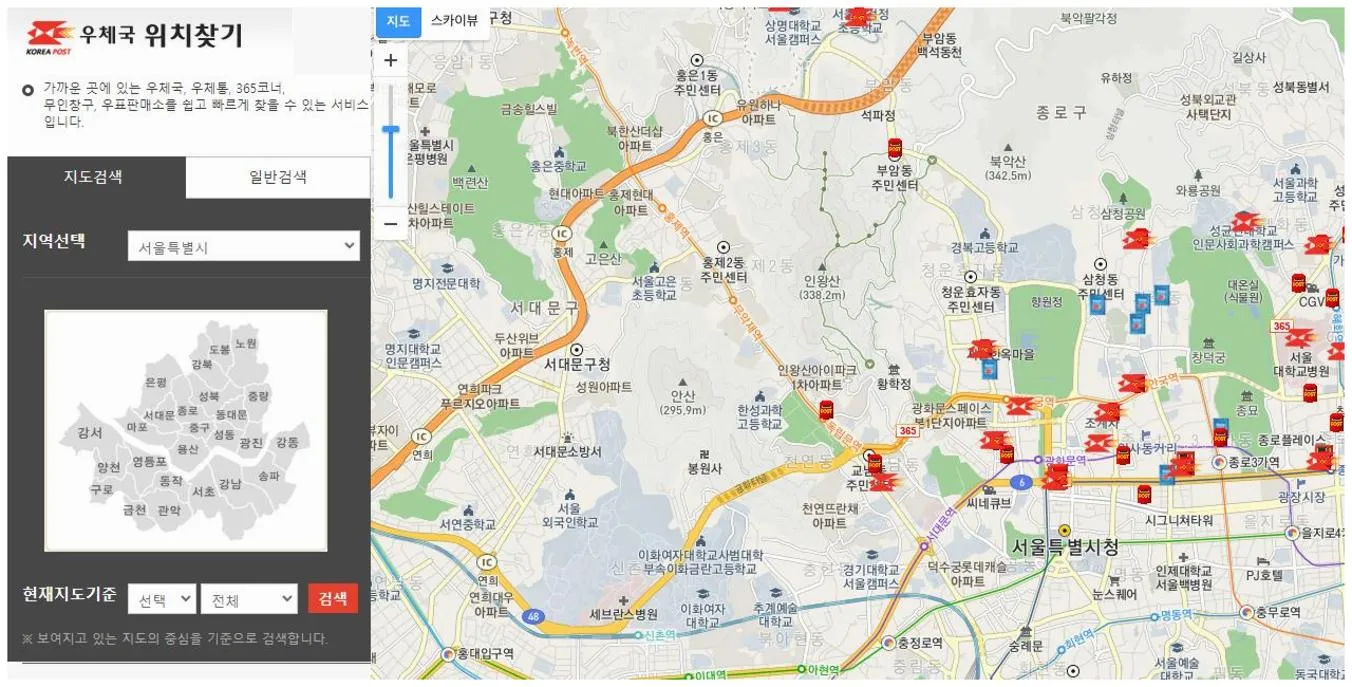
Task: Select 강서 district on Seoul map
Action: coord(90,433)
